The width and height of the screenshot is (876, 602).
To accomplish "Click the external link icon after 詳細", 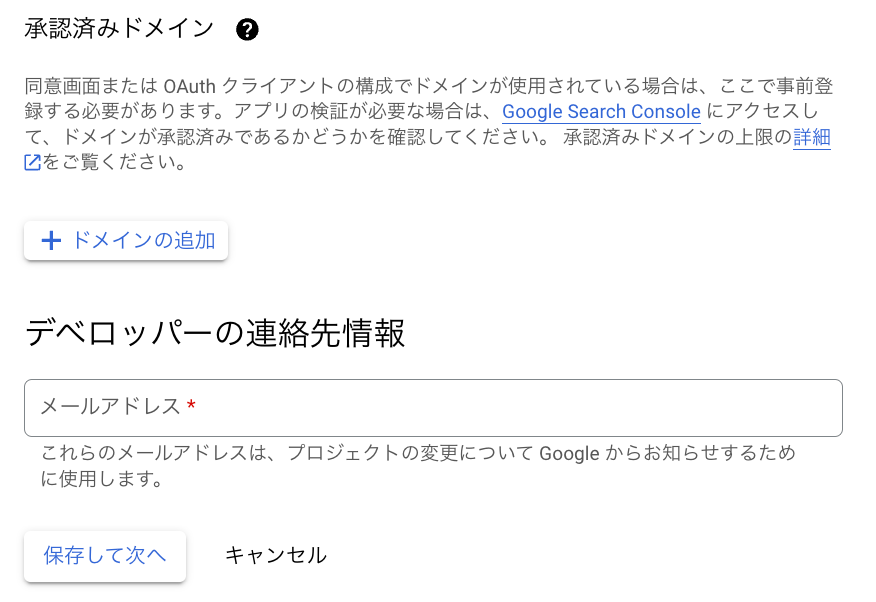I will coord(33,163).
